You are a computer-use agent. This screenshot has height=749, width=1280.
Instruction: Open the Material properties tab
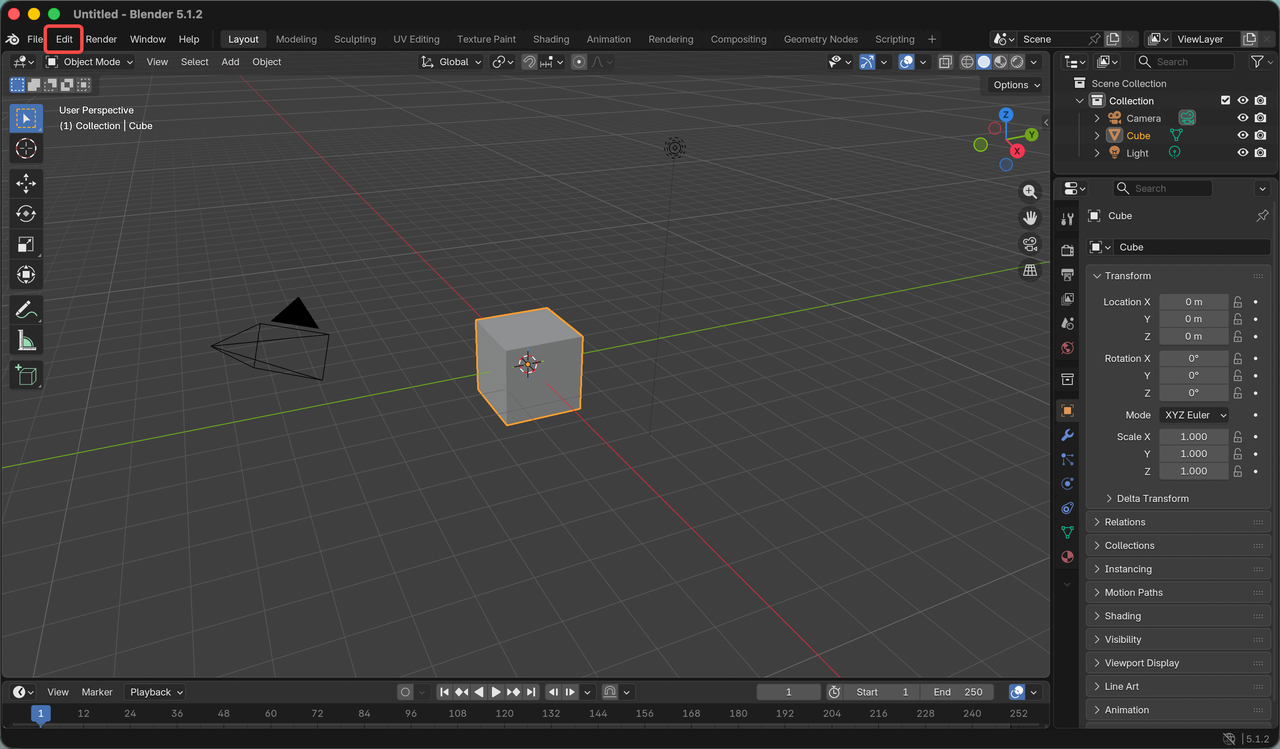point(1067,557)
